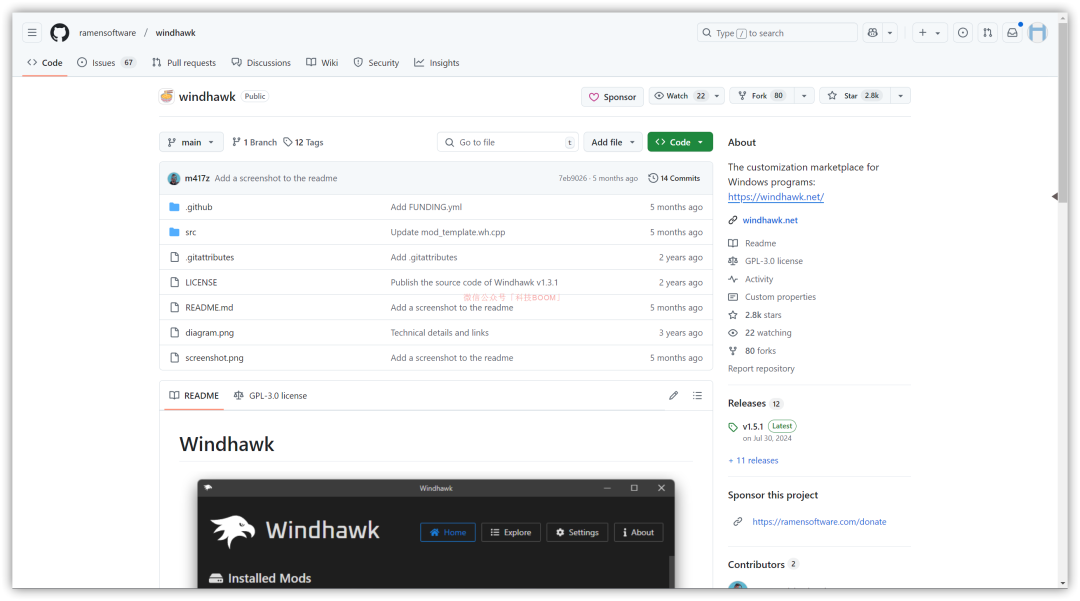Switch to the Pull requests tab
Viewport: 1080px width, 601px height.
pos(184,63)
